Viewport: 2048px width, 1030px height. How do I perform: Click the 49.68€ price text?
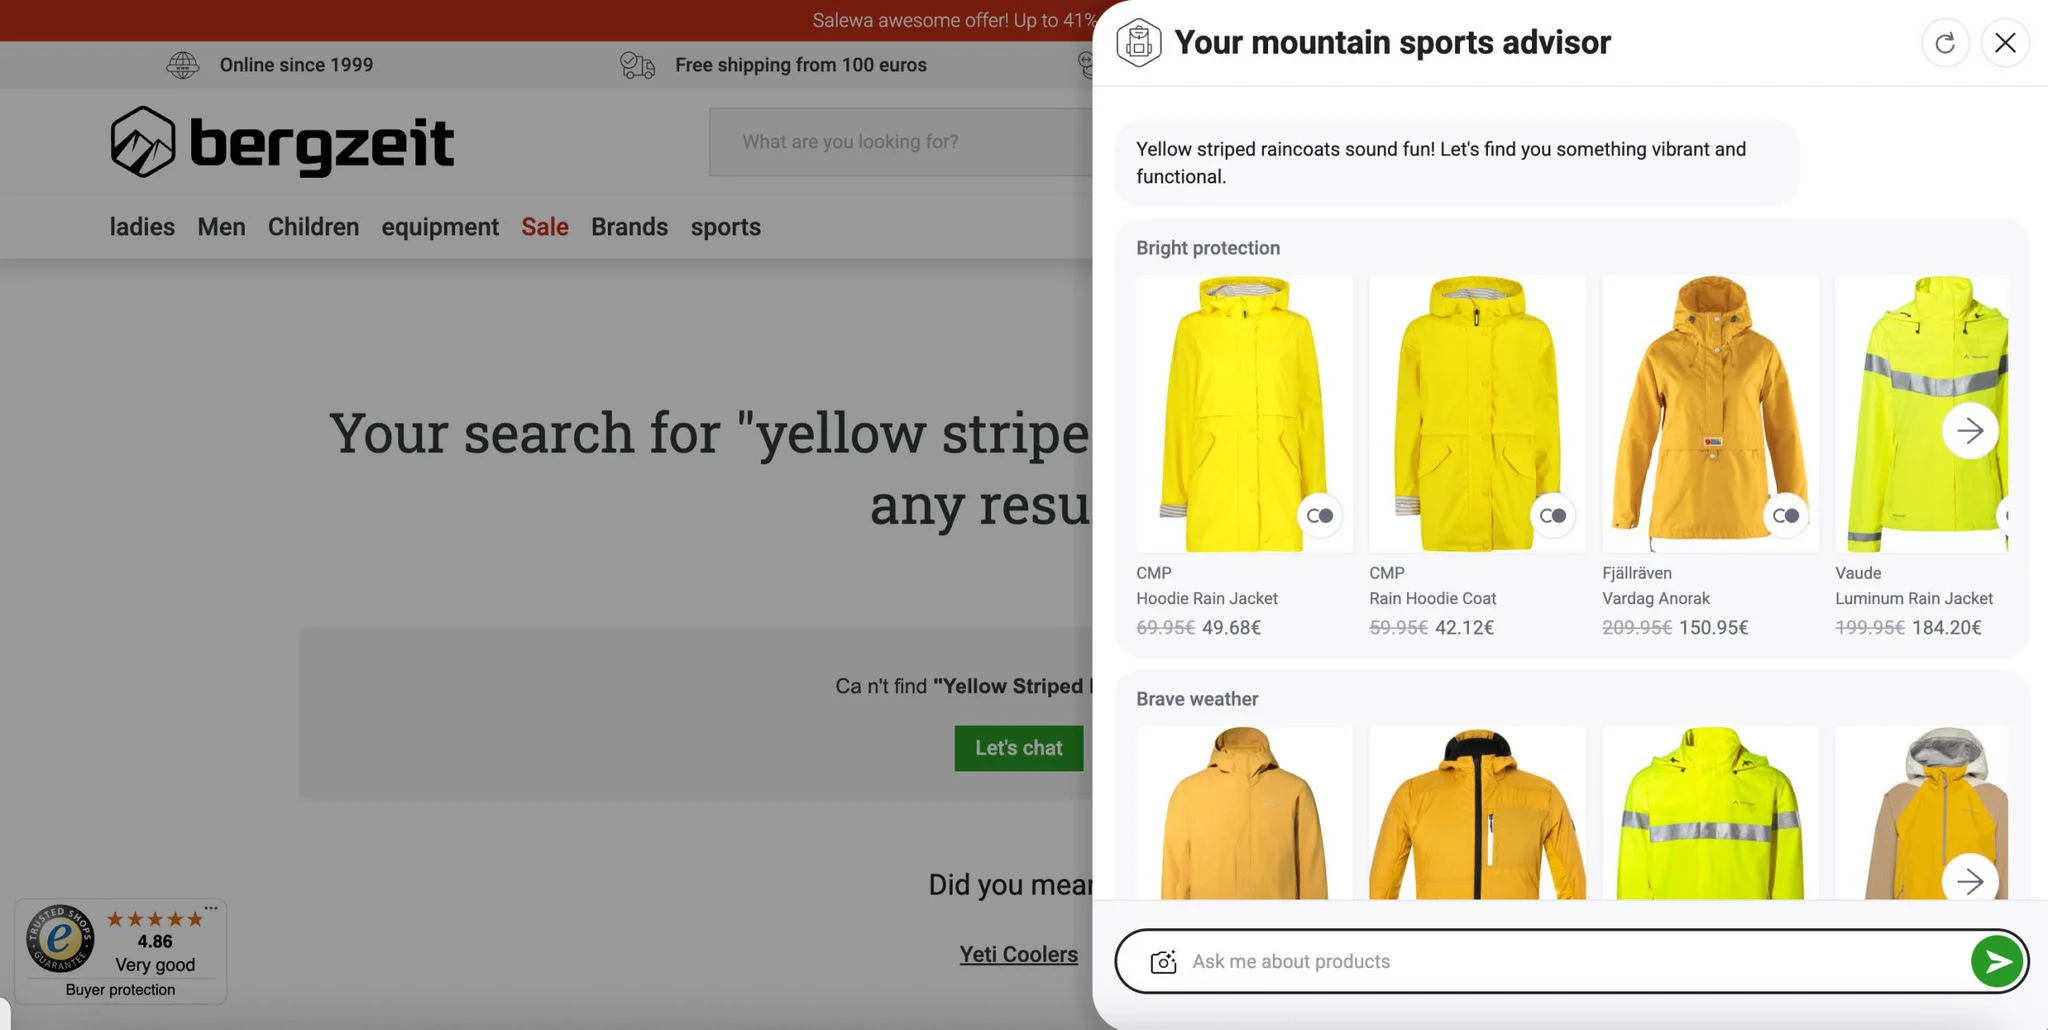pos(1231,628)
